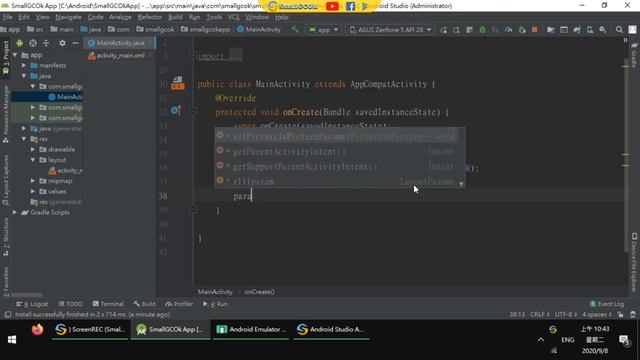Select res (generated) in tree
640x360 pixels.
point(56,202)
